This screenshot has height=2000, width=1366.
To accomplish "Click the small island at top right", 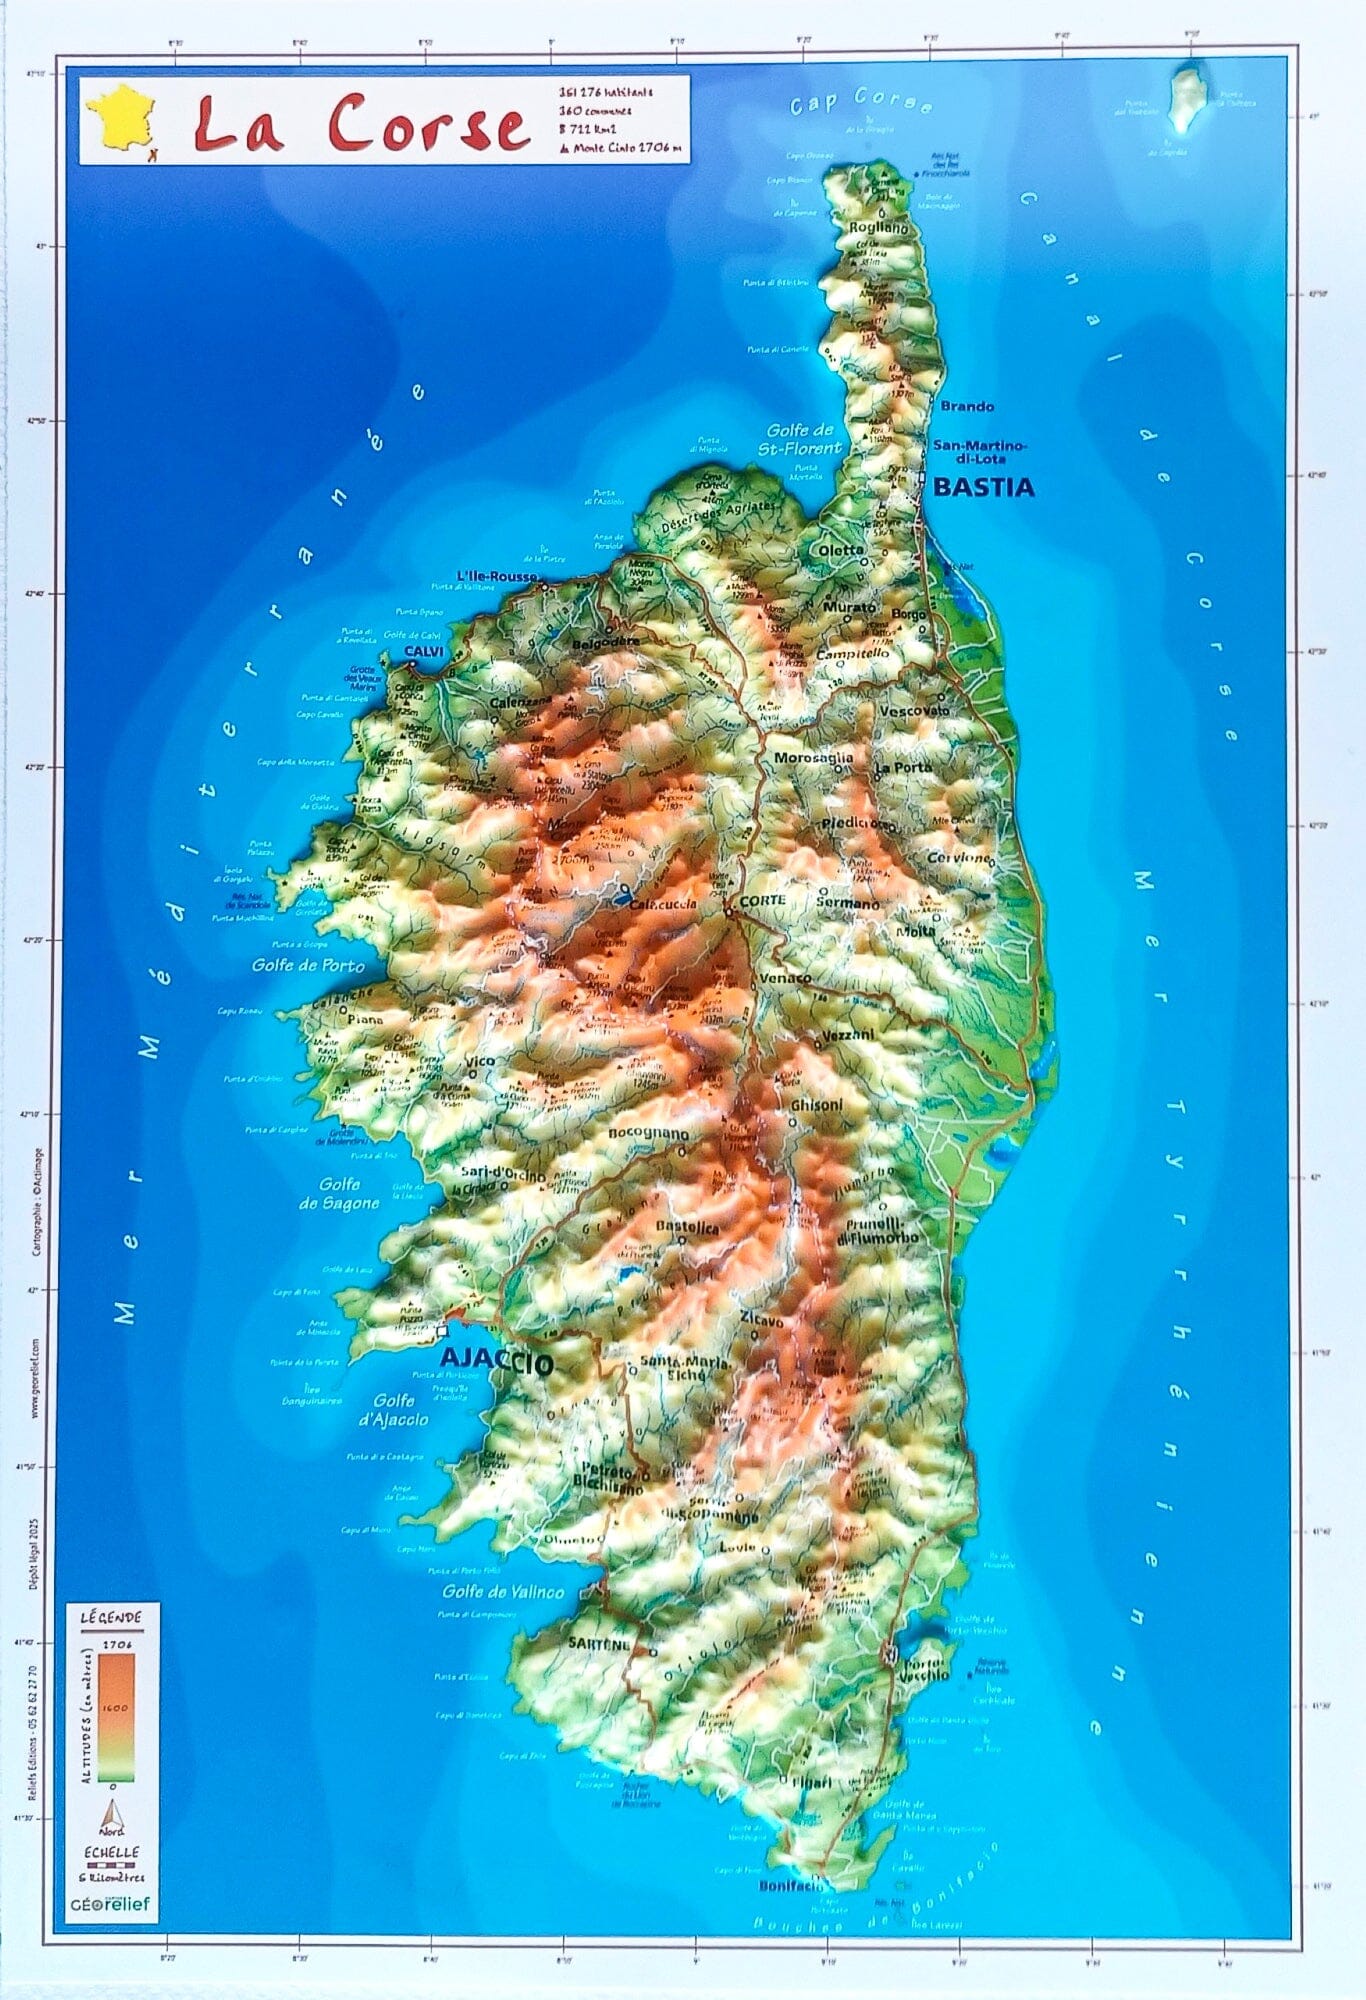I will point(1188,98).
